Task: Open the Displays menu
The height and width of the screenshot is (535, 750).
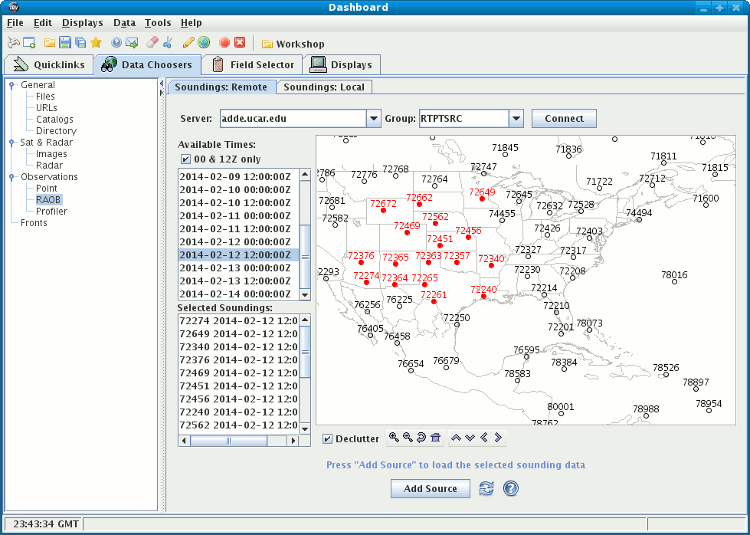Action: pyautogui.click(x=82, y=22)
